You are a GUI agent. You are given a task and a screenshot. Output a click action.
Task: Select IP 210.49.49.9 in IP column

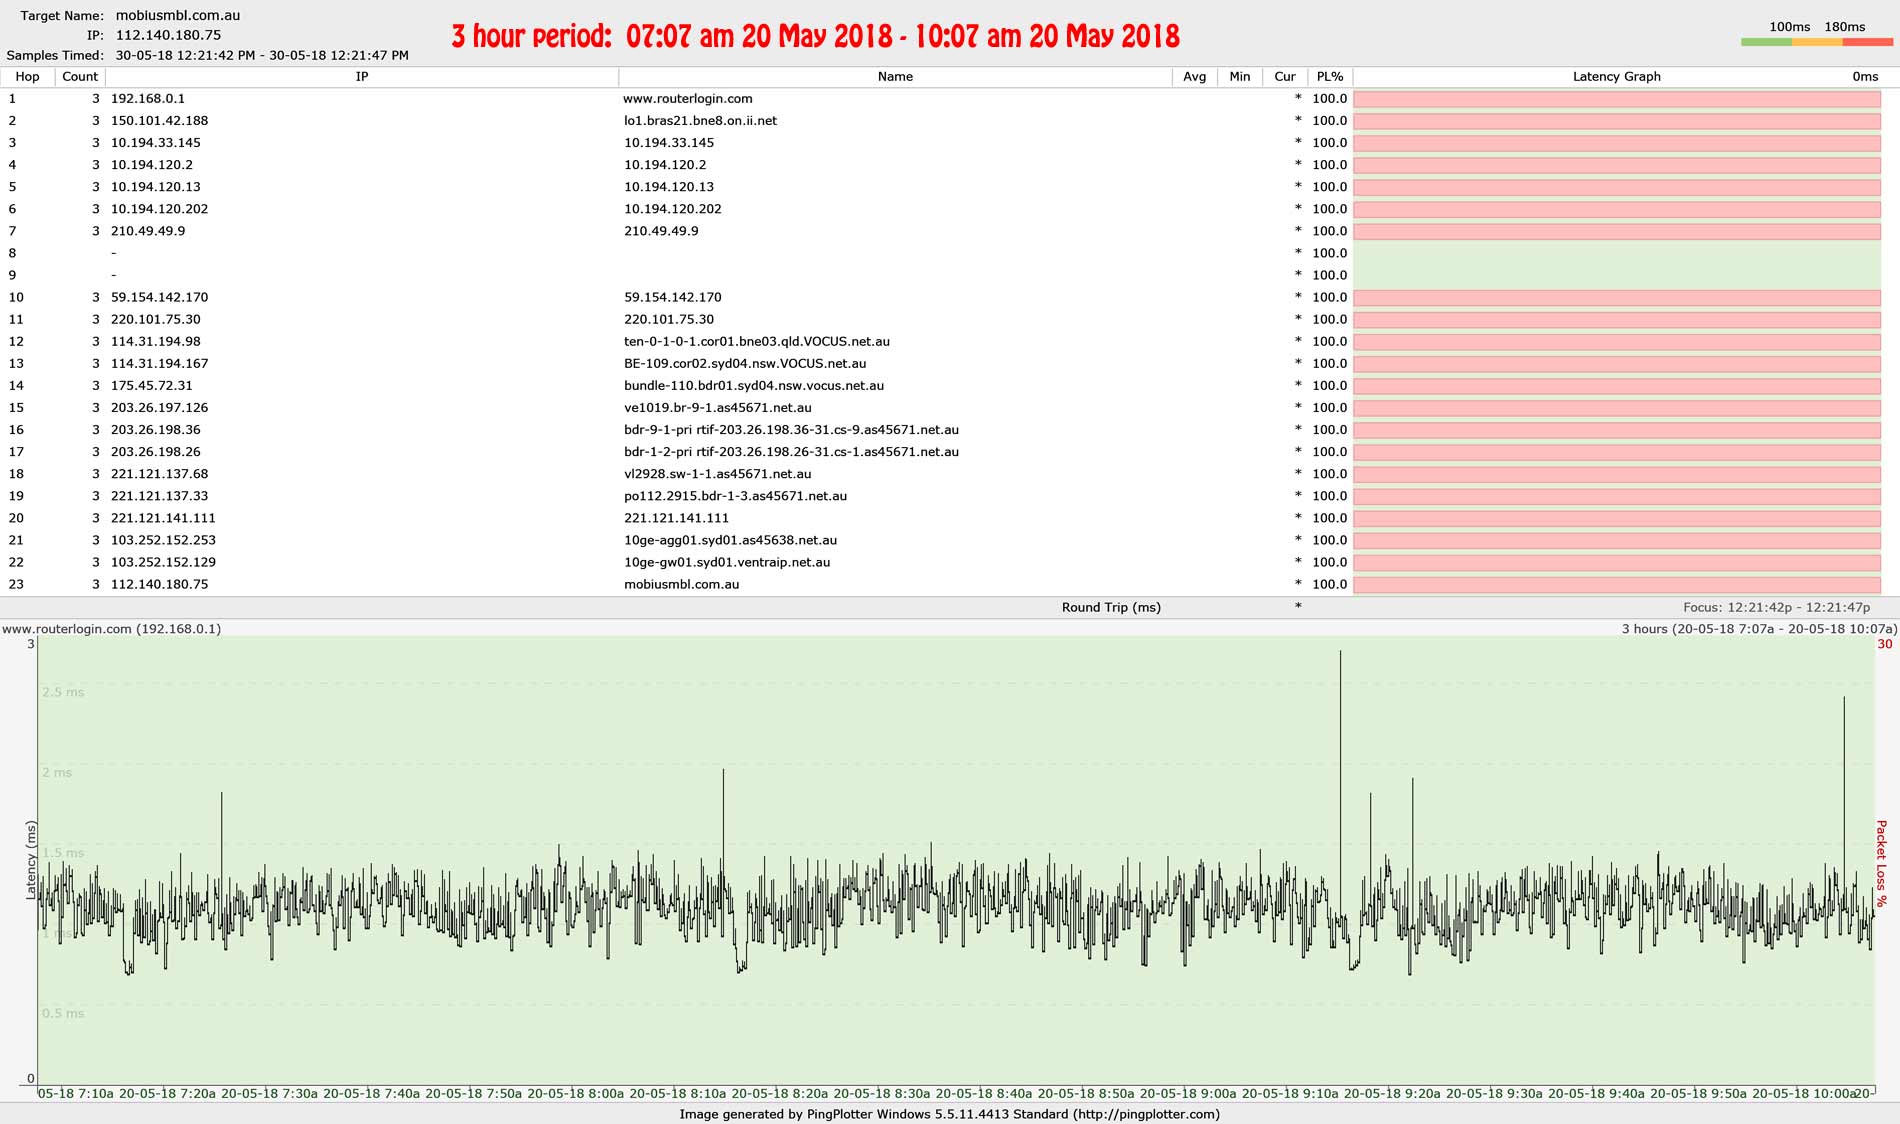pyautogui.click(x=148, y=231)
